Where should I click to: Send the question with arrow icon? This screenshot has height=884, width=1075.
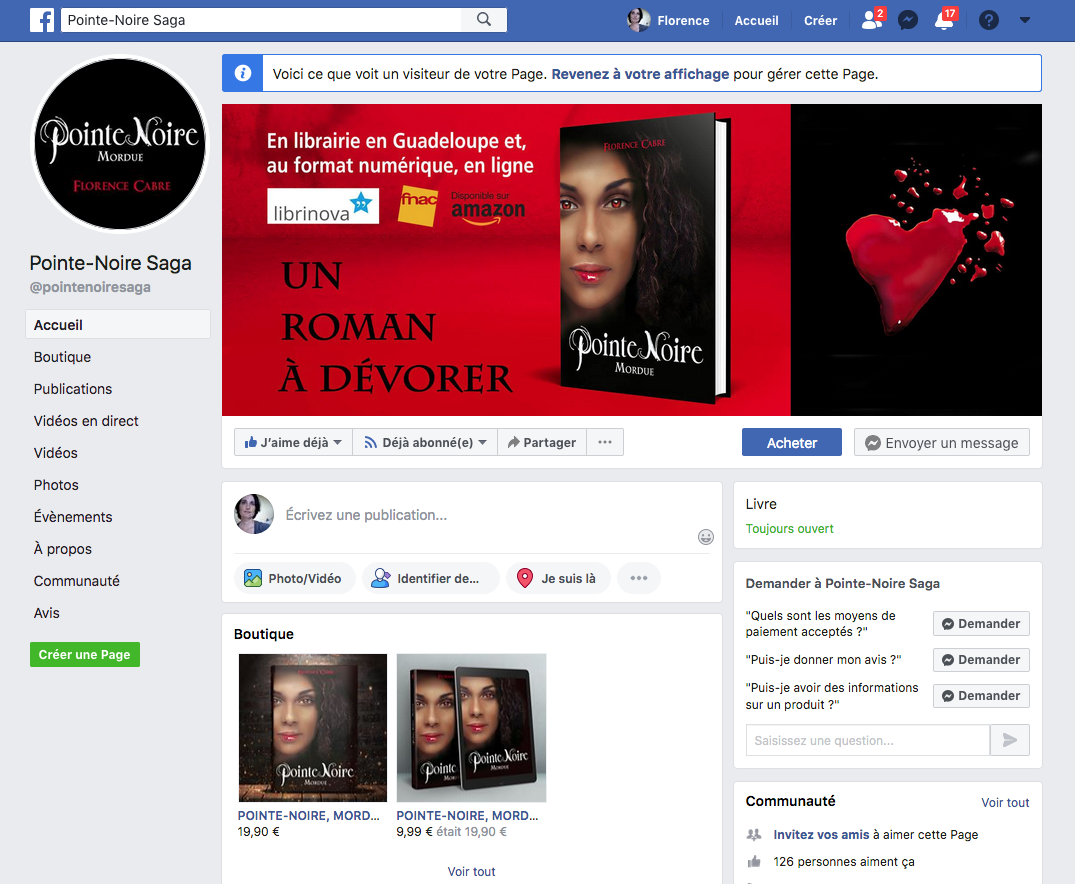1009,741
